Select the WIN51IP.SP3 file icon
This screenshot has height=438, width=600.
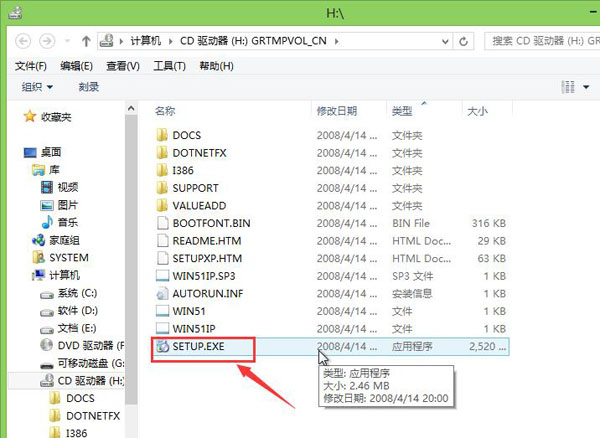pyautogui.click(x=163, y=276)
